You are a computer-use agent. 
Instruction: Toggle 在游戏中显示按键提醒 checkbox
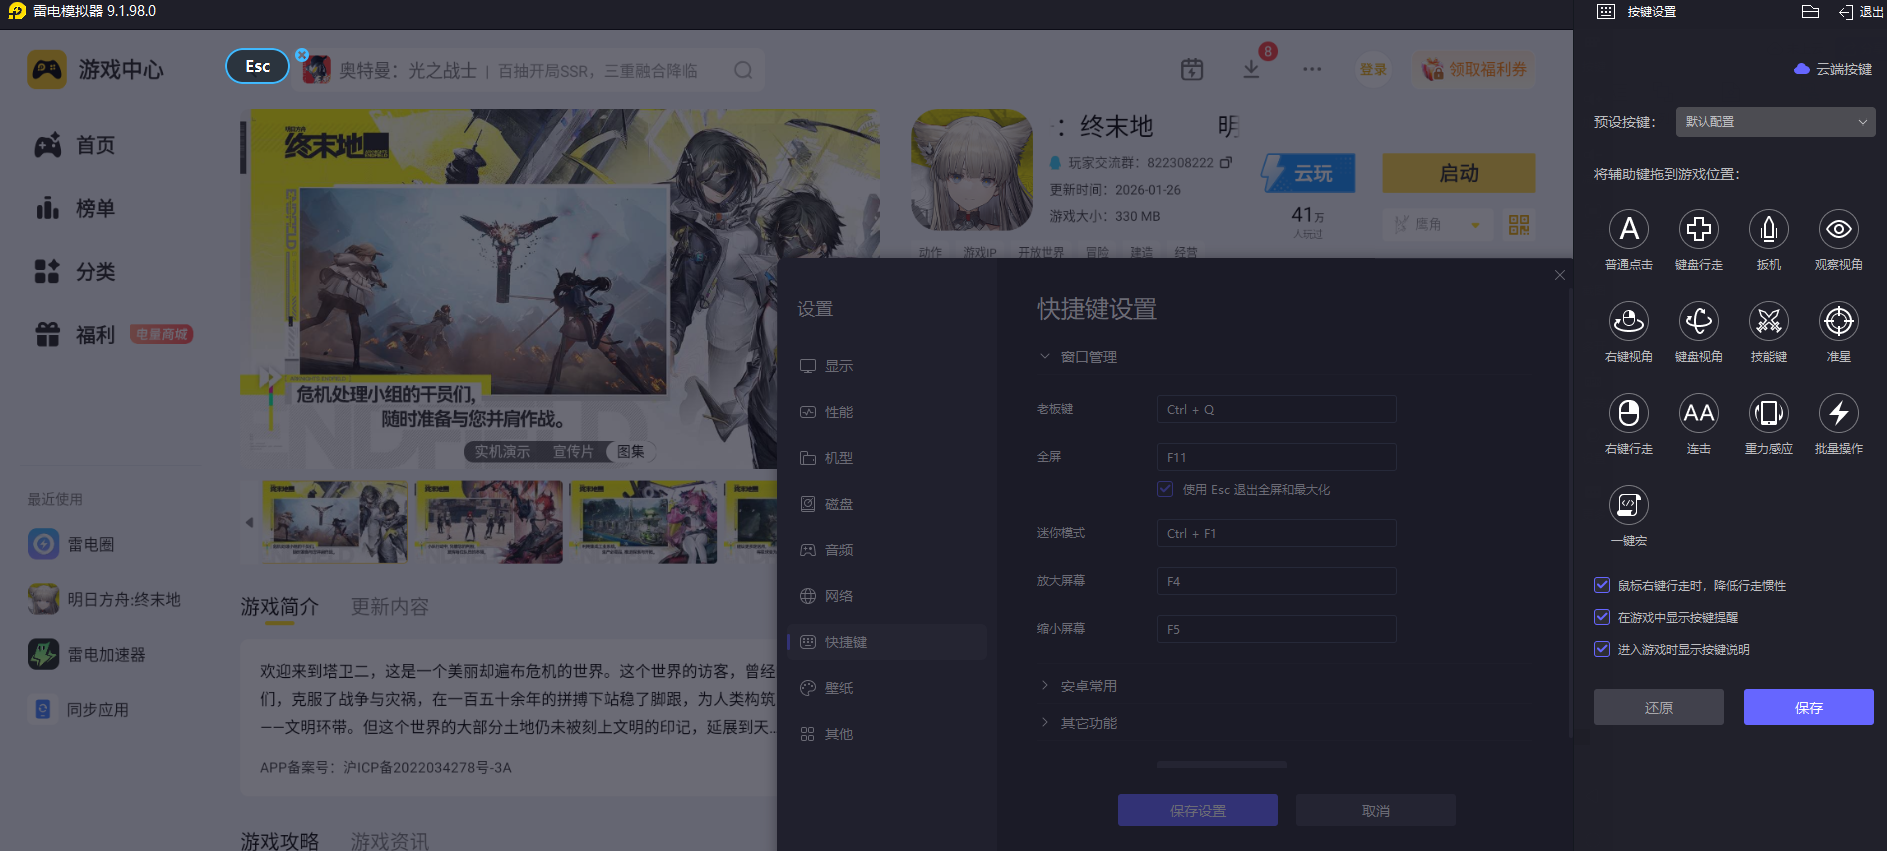(1602, 617)
